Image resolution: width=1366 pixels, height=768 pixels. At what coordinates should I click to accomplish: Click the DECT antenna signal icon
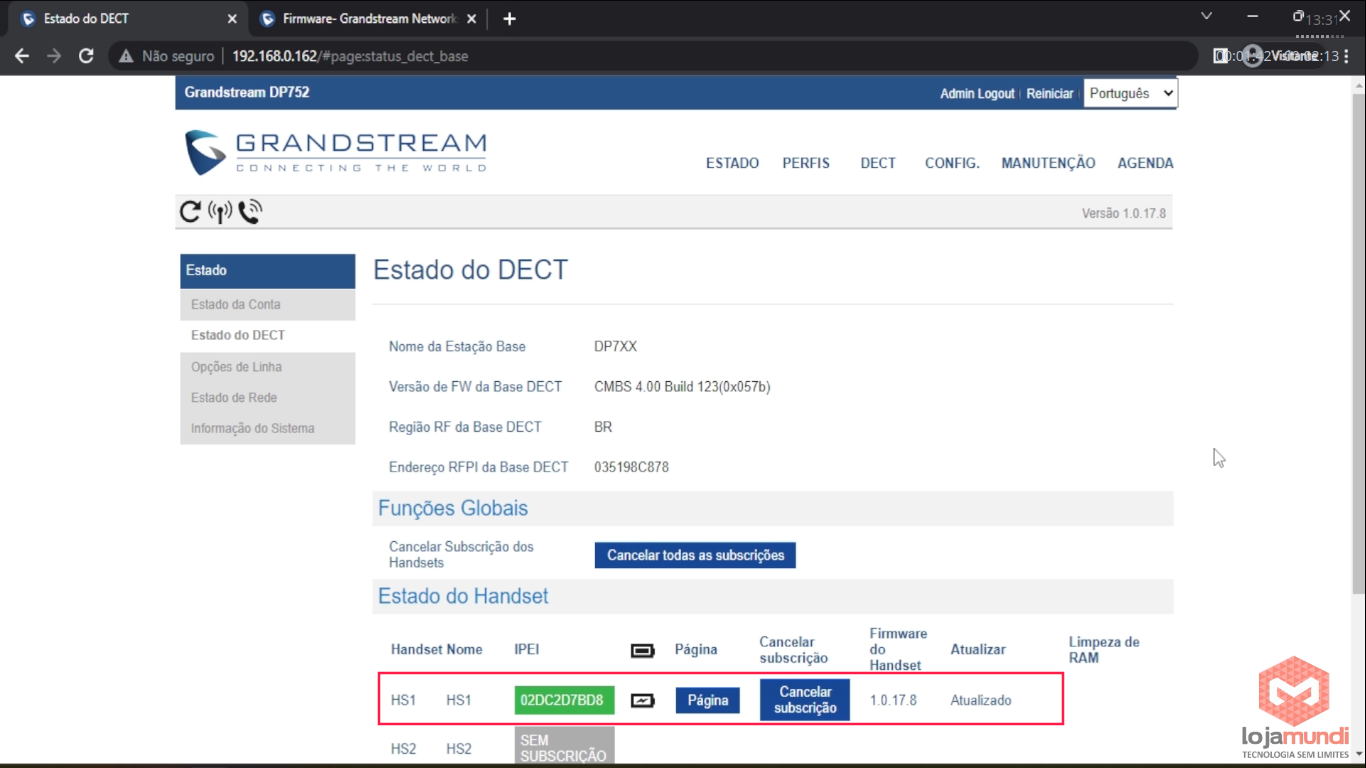coord(220,211)
